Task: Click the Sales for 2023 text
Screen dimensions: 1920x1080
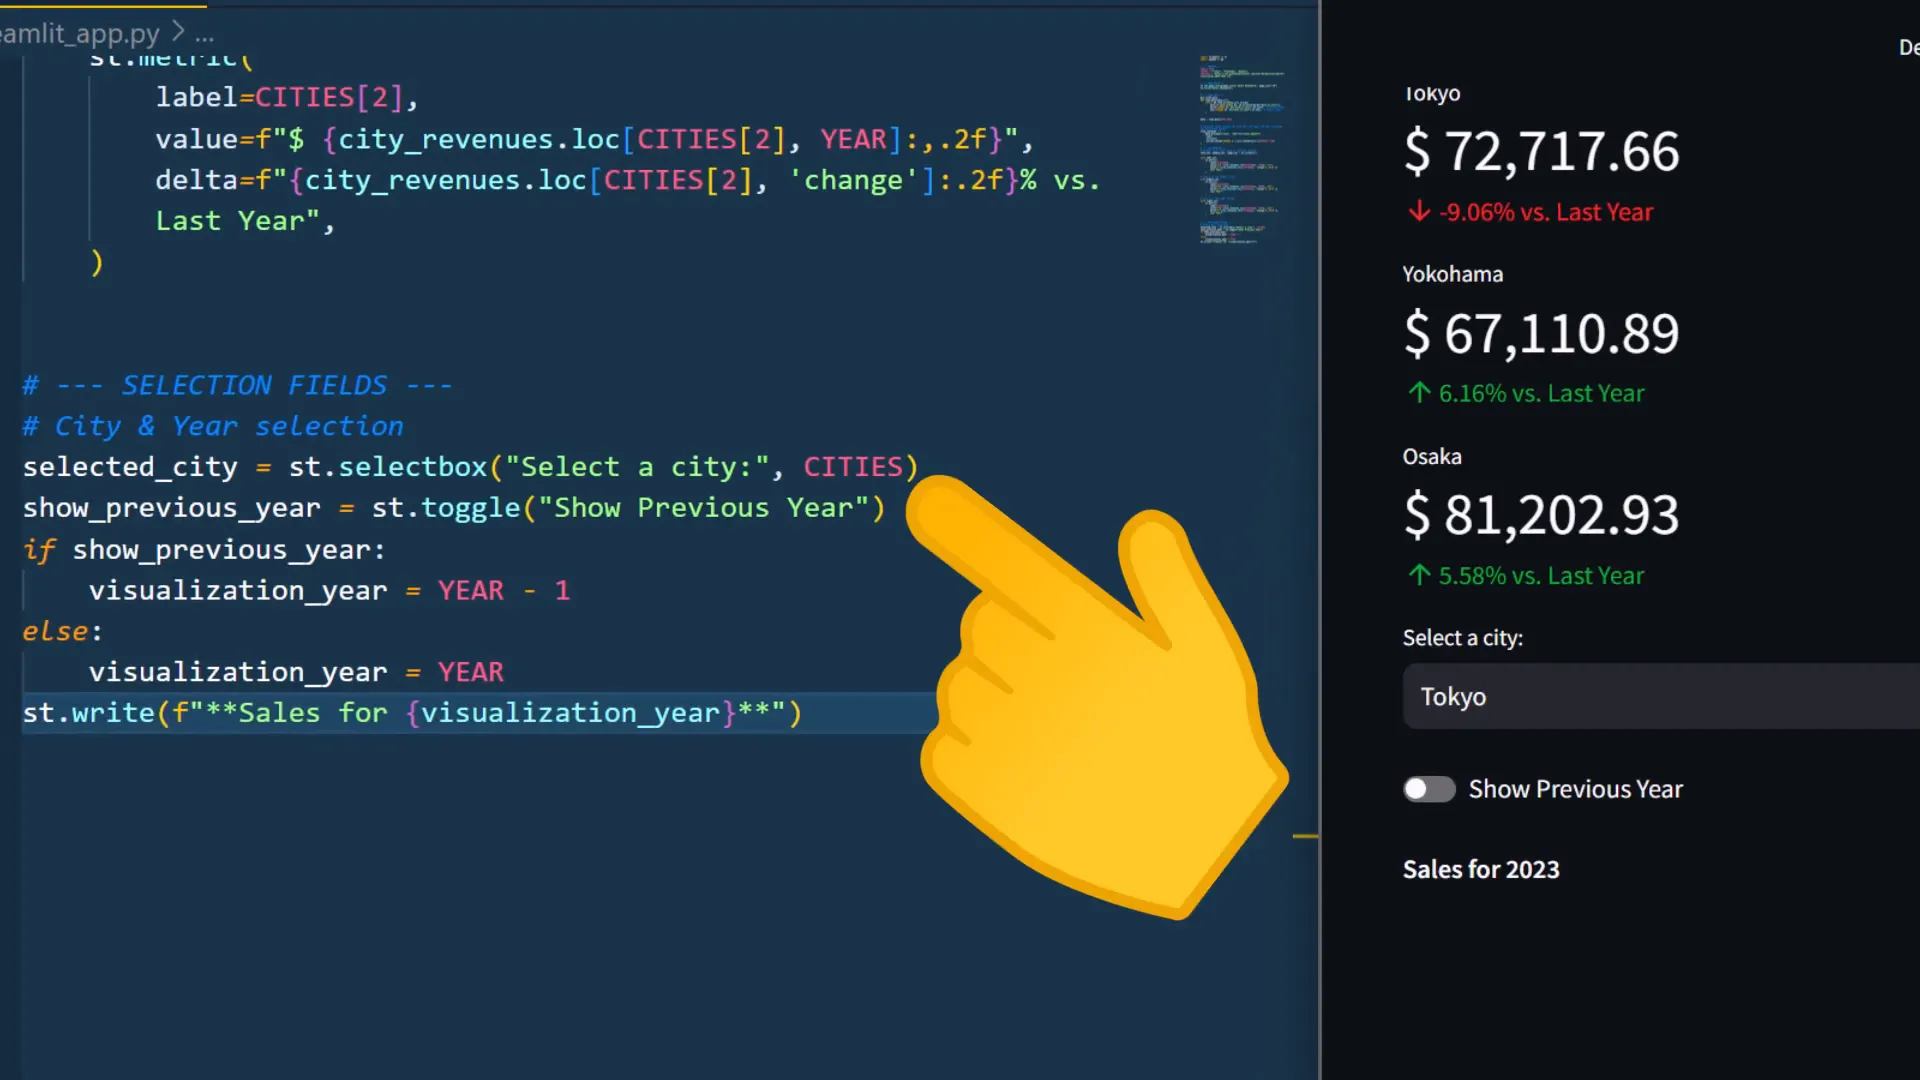Action: coord(1480,869)
